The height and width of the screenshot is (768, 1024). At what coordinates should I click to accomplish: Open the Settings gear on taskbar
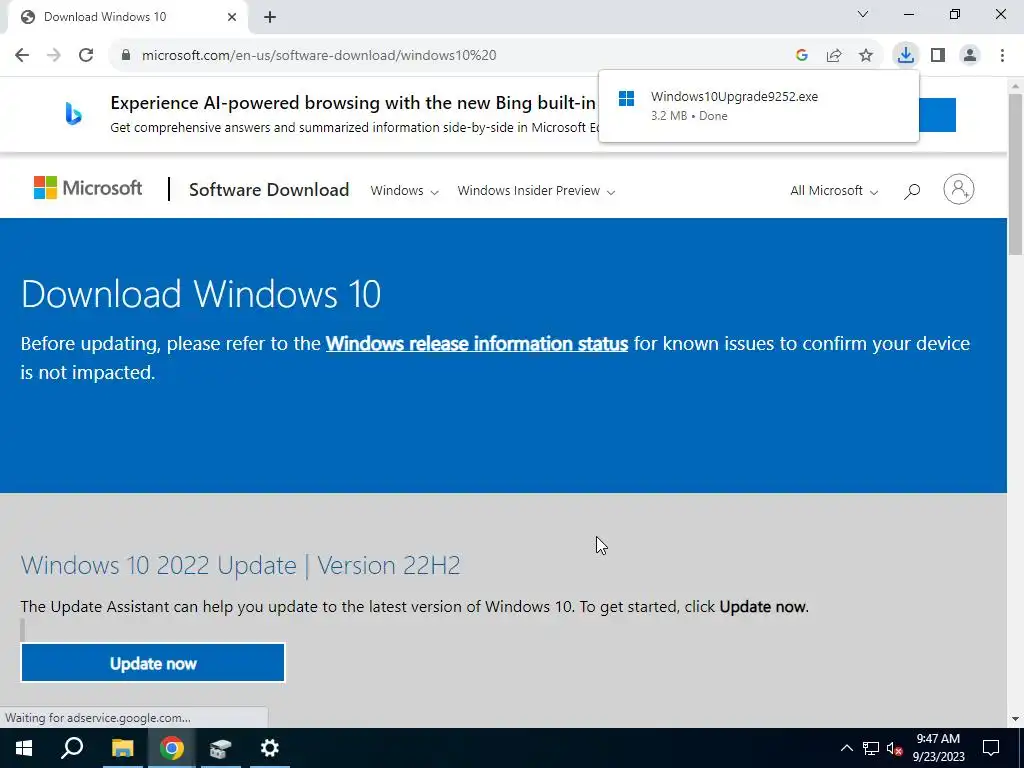point(269,748)
